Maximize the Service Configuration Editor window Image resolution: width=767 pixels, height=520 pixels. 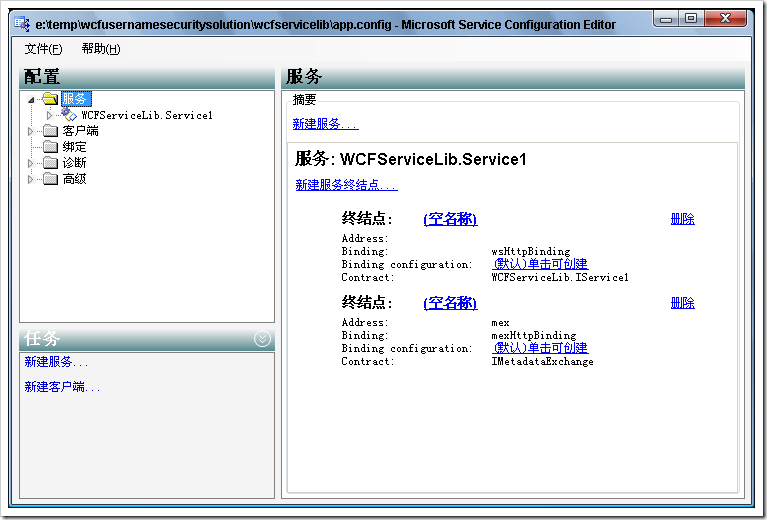(691, 19)
